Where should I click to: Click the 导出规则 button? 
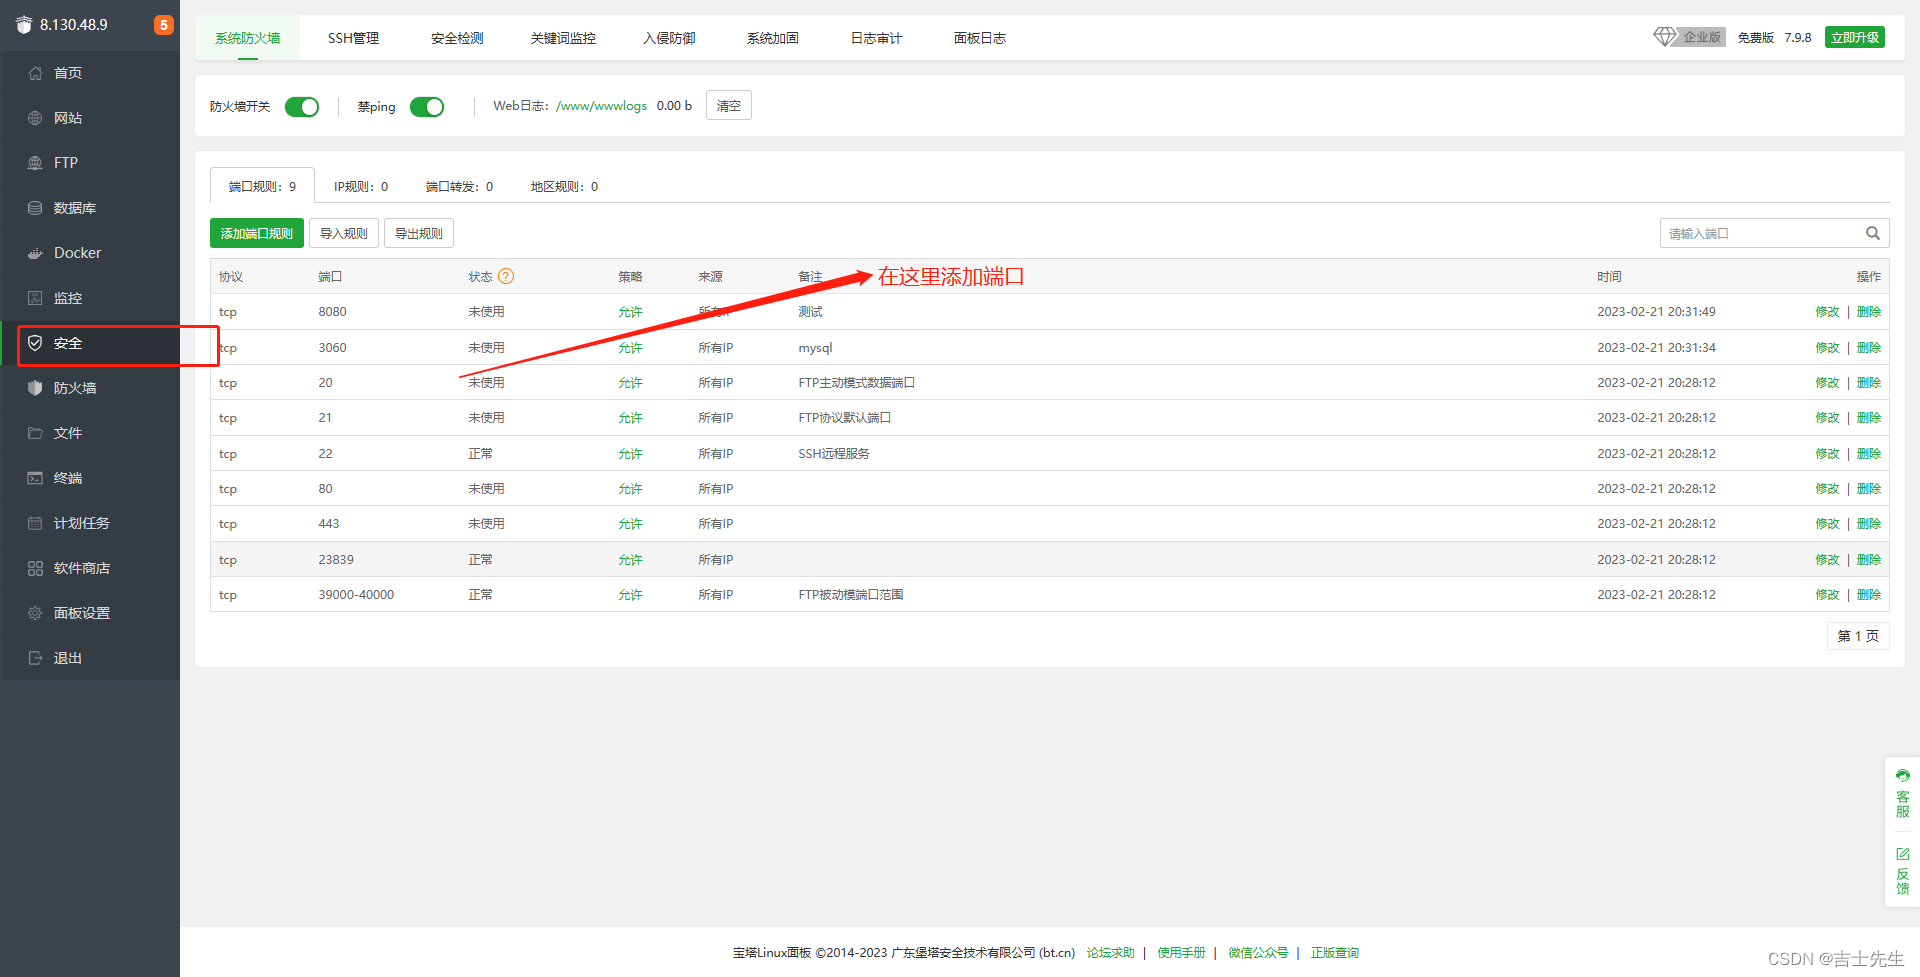(x=419, y=233)
